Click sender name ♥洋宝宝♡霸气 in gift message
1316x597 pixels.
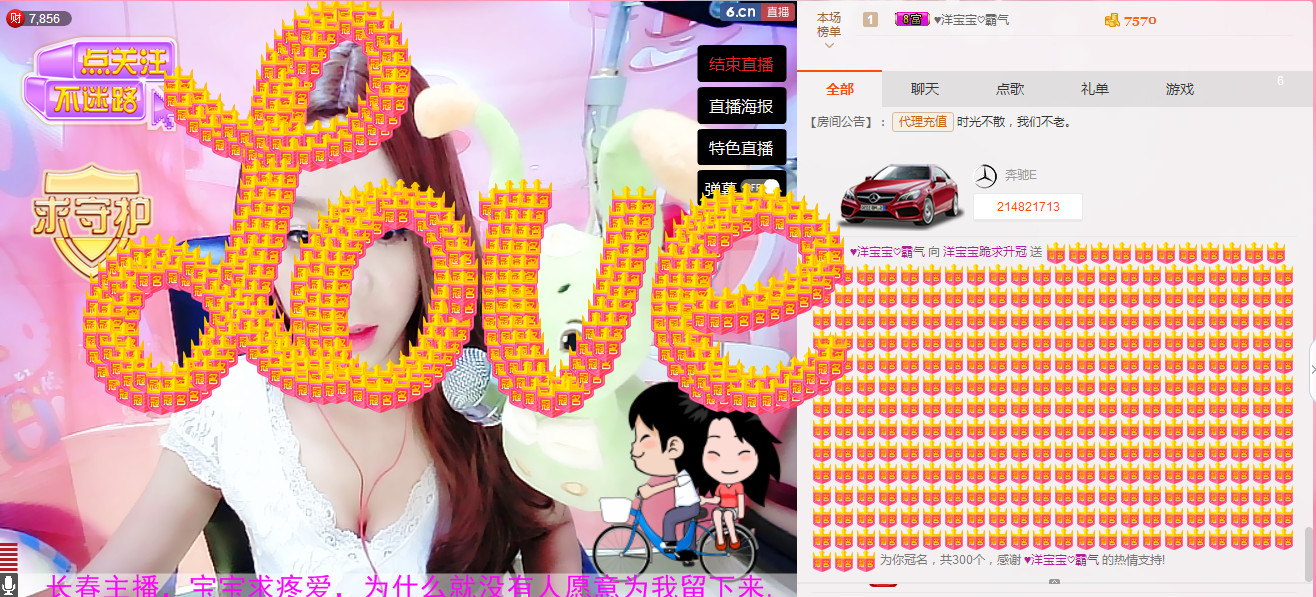pyautogui.click(x=887, y=252)
